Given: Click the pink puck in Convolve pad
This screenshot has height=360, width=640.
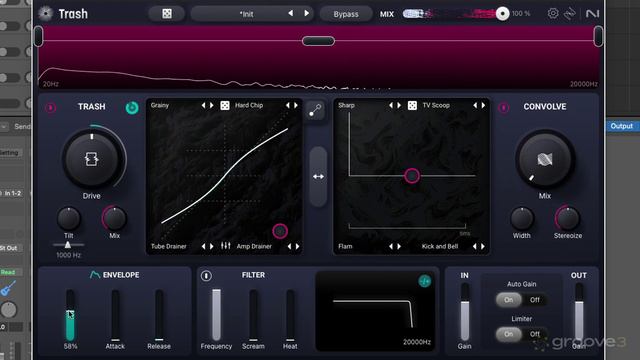Looking at the screenshot, I should tap(412, 176).
